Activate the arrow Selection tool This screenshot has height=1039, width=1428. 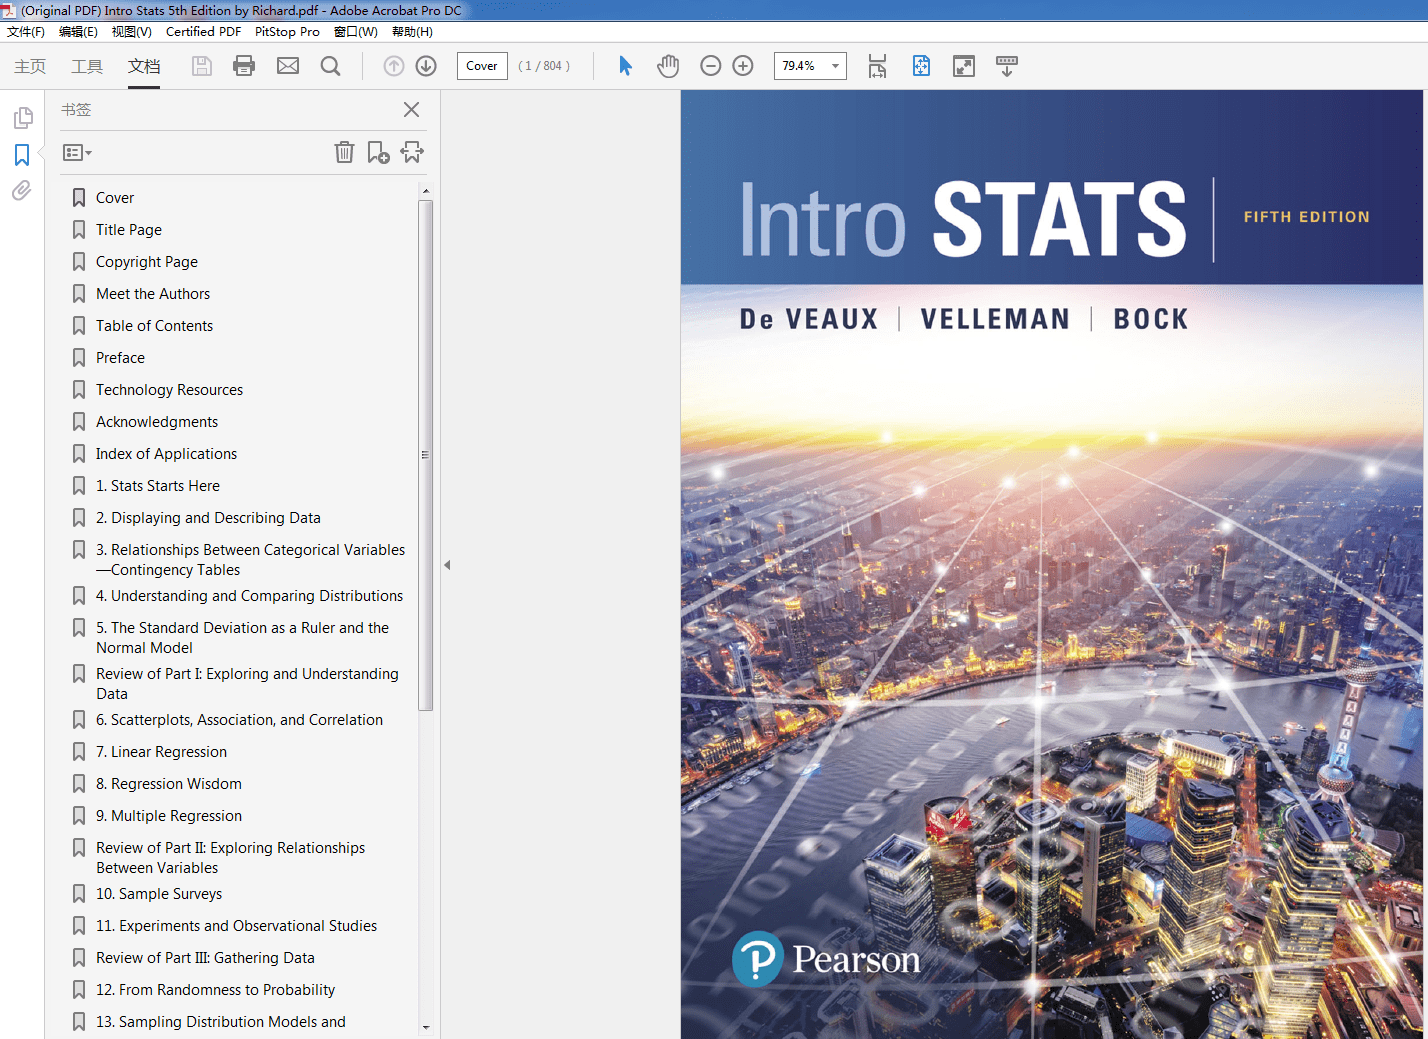(x=624, y=65)
